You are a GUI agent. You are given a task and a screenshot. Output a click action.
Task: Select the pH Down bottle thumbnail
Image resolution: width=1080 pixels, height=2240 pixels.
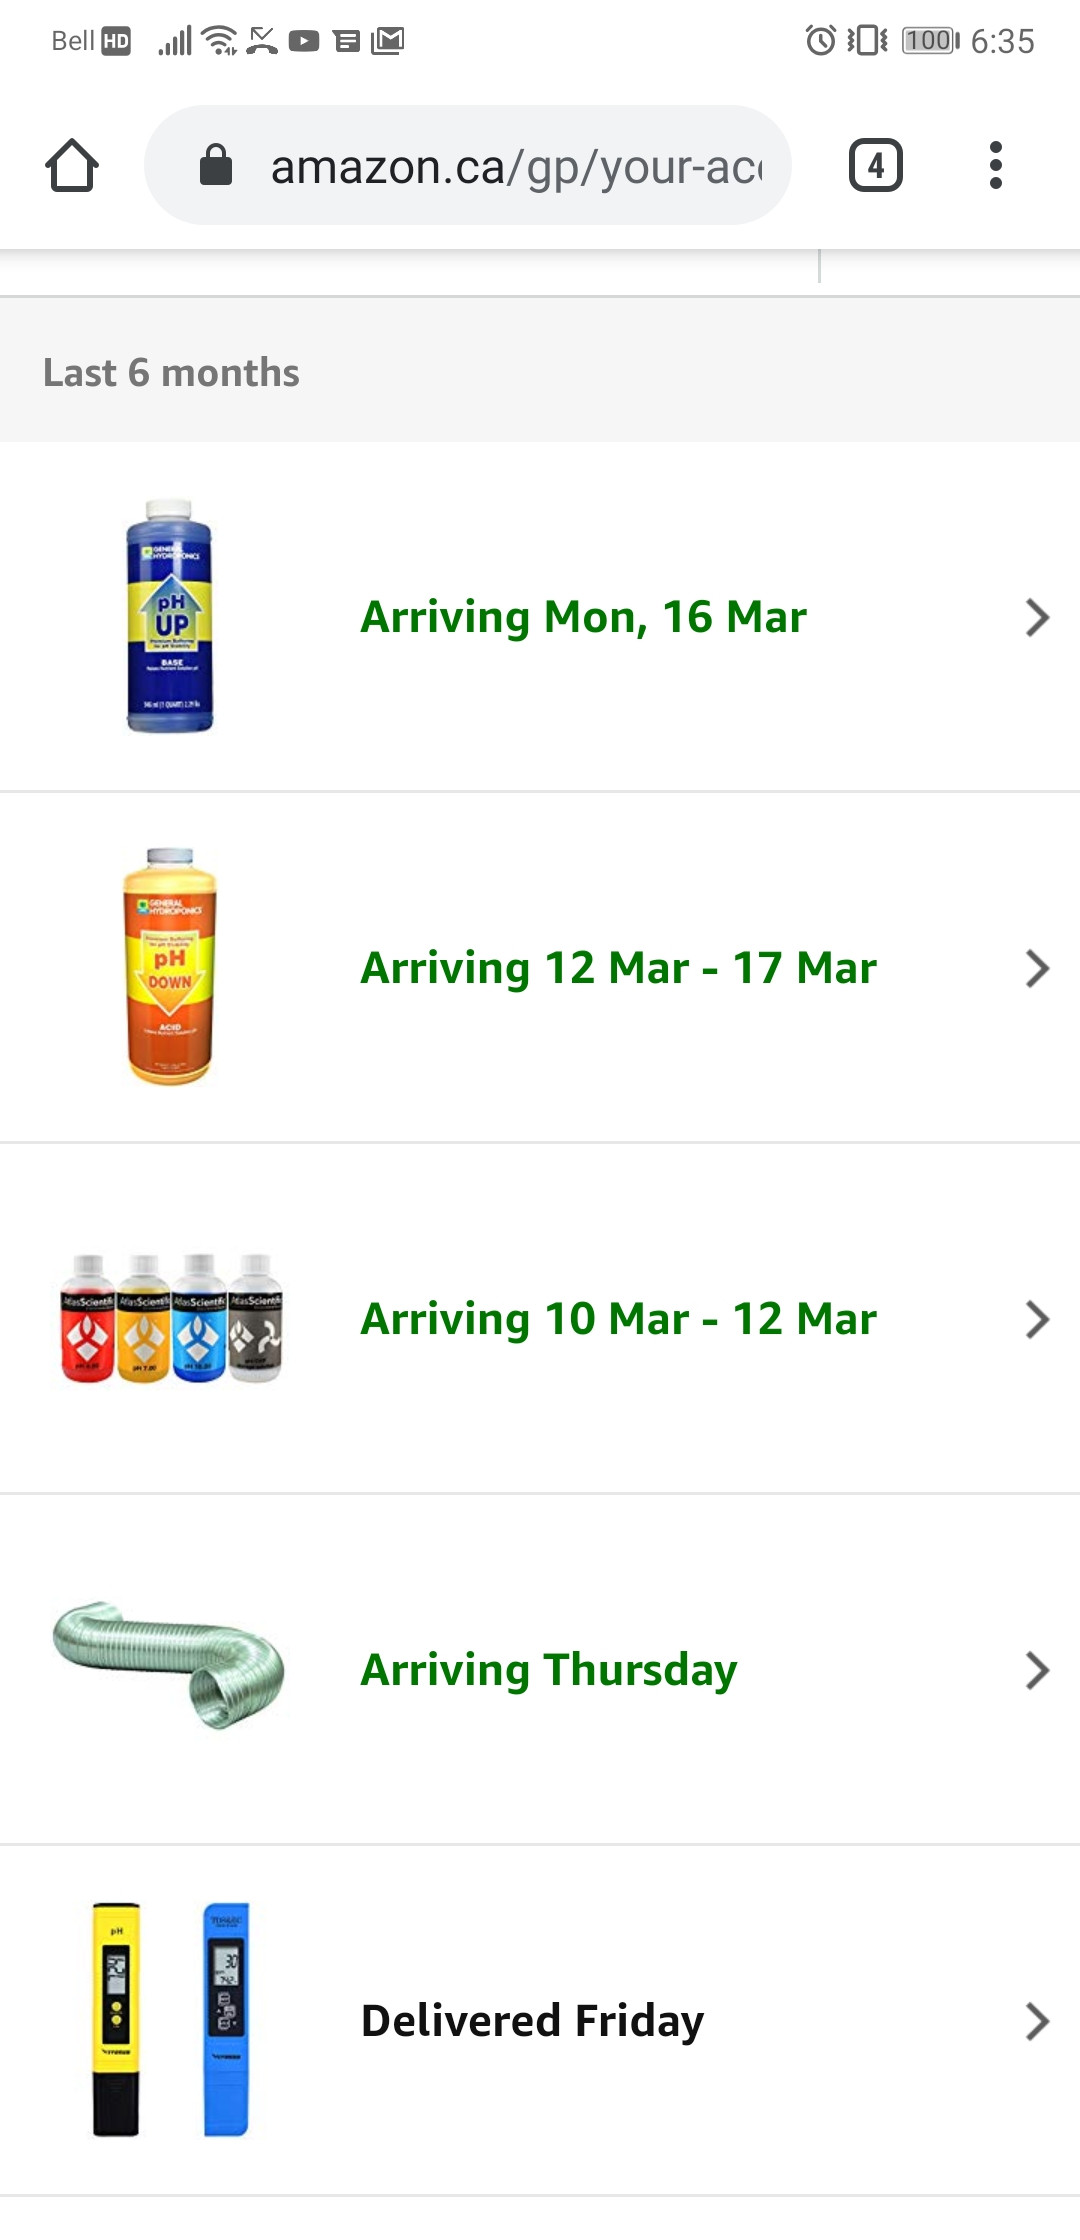[x=170, y=967]
